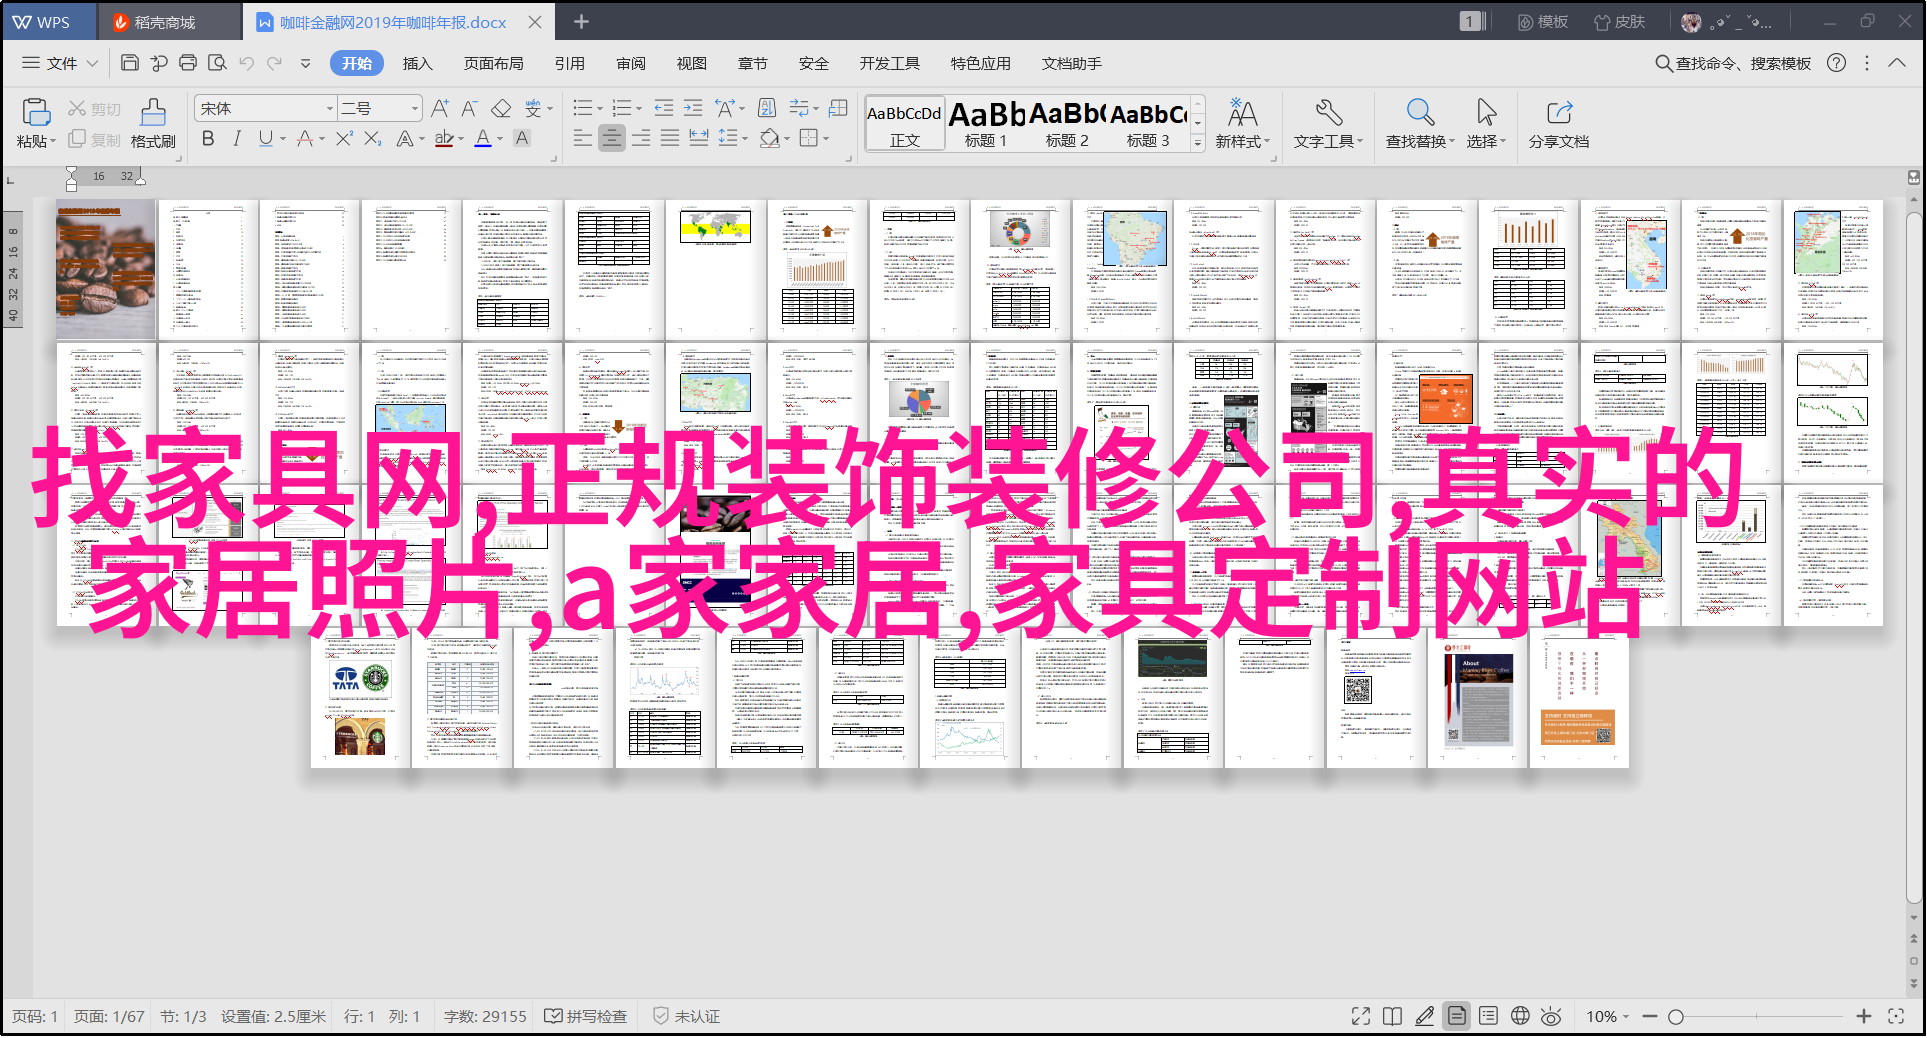This screenshot has width=1927, height=1038.
Task: Open Find and Replace (查找替换) tool
Action: click(x=1419, y=113)
